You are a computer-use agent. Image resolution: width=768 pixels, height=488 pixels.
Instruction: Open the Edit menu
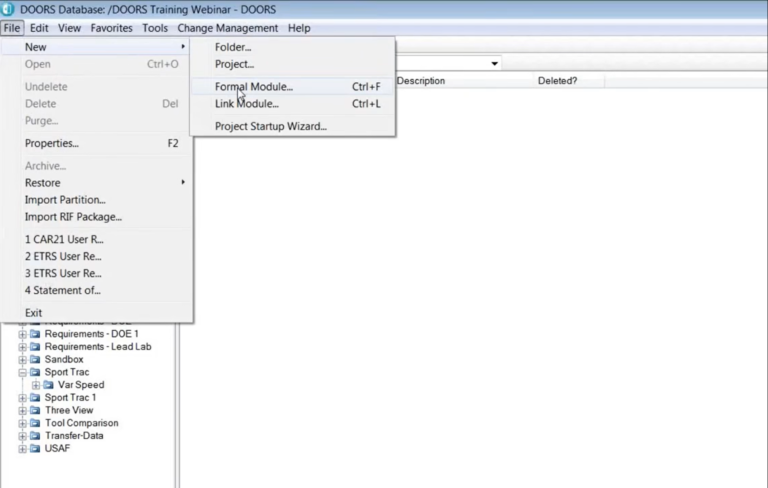pos(39,28)
